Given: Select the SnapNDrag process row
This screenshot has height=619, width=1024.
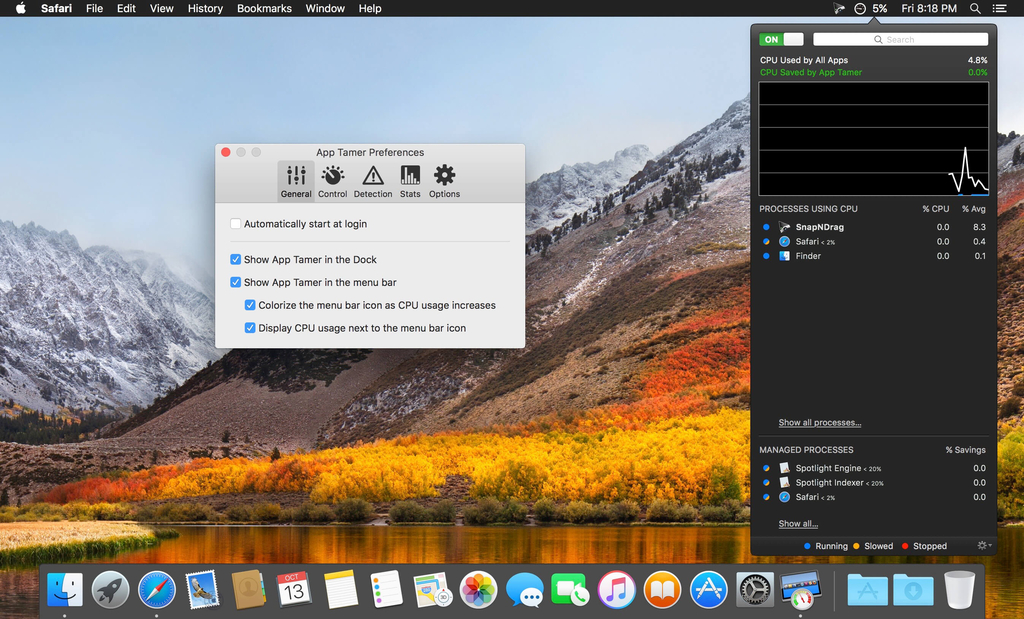Looking at the screenshot, I should (x=819, y=227).
